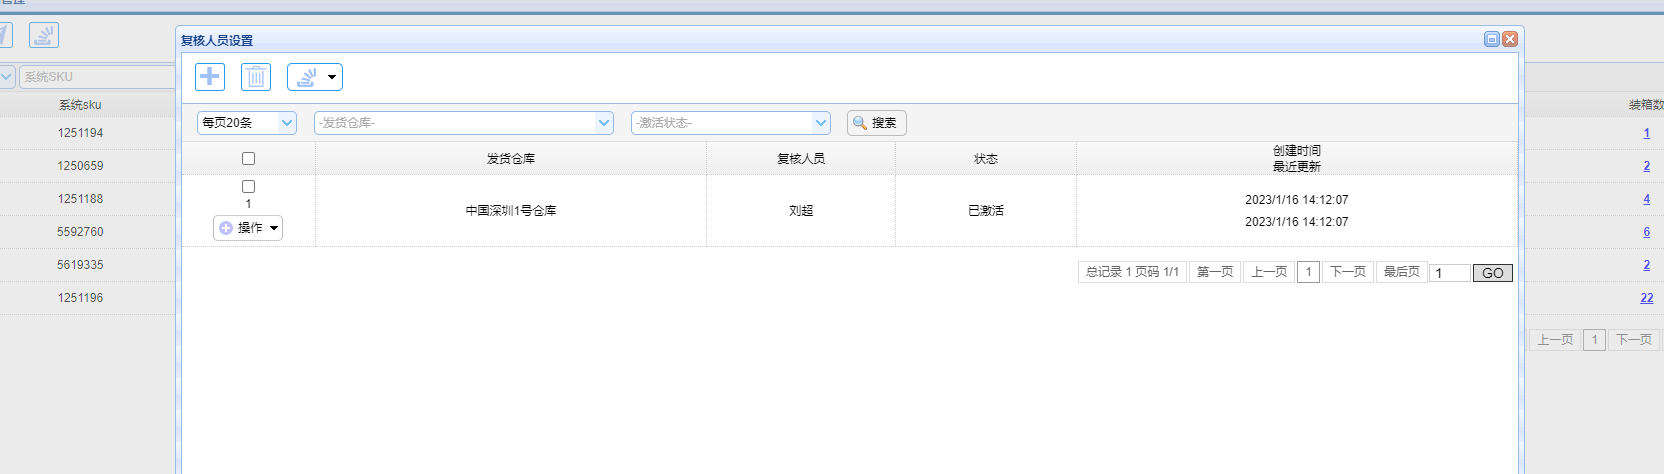1664x474 pixels.
Task: Click the trash delete icon in dialog
Action: (x=256, y=77)
